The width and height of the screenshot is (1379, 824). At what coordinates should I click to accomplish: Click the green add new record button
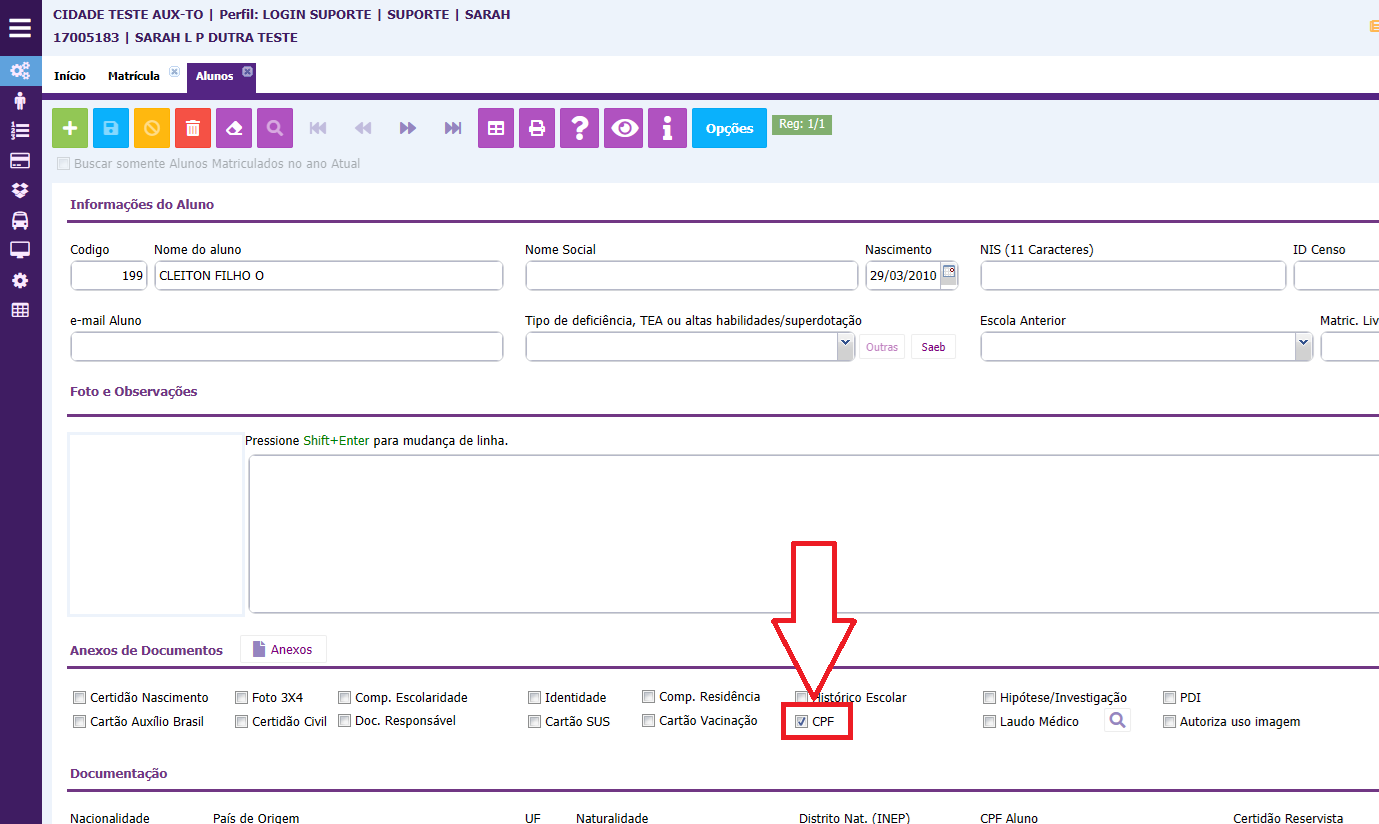(x=70, y=128)
